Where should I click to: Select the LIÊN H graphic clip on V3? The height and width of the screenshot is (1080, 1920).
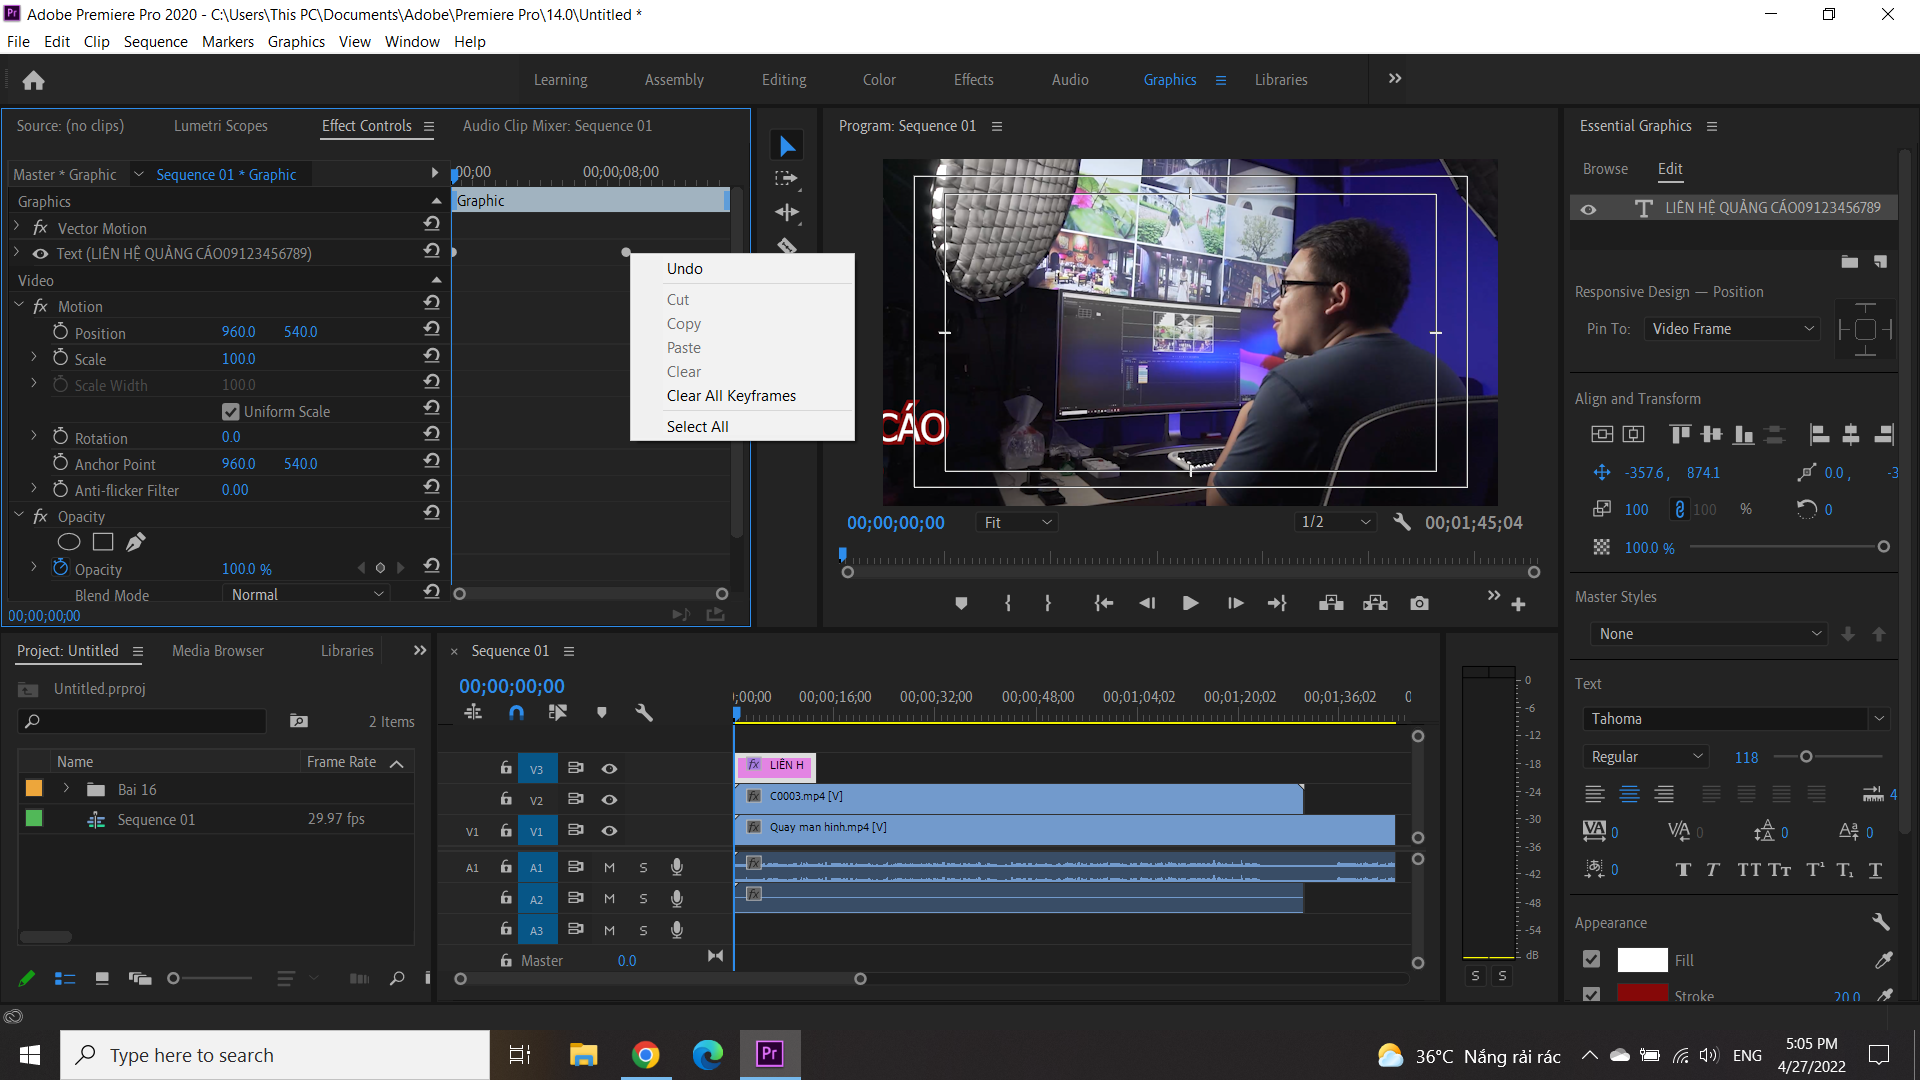point(776,766)
